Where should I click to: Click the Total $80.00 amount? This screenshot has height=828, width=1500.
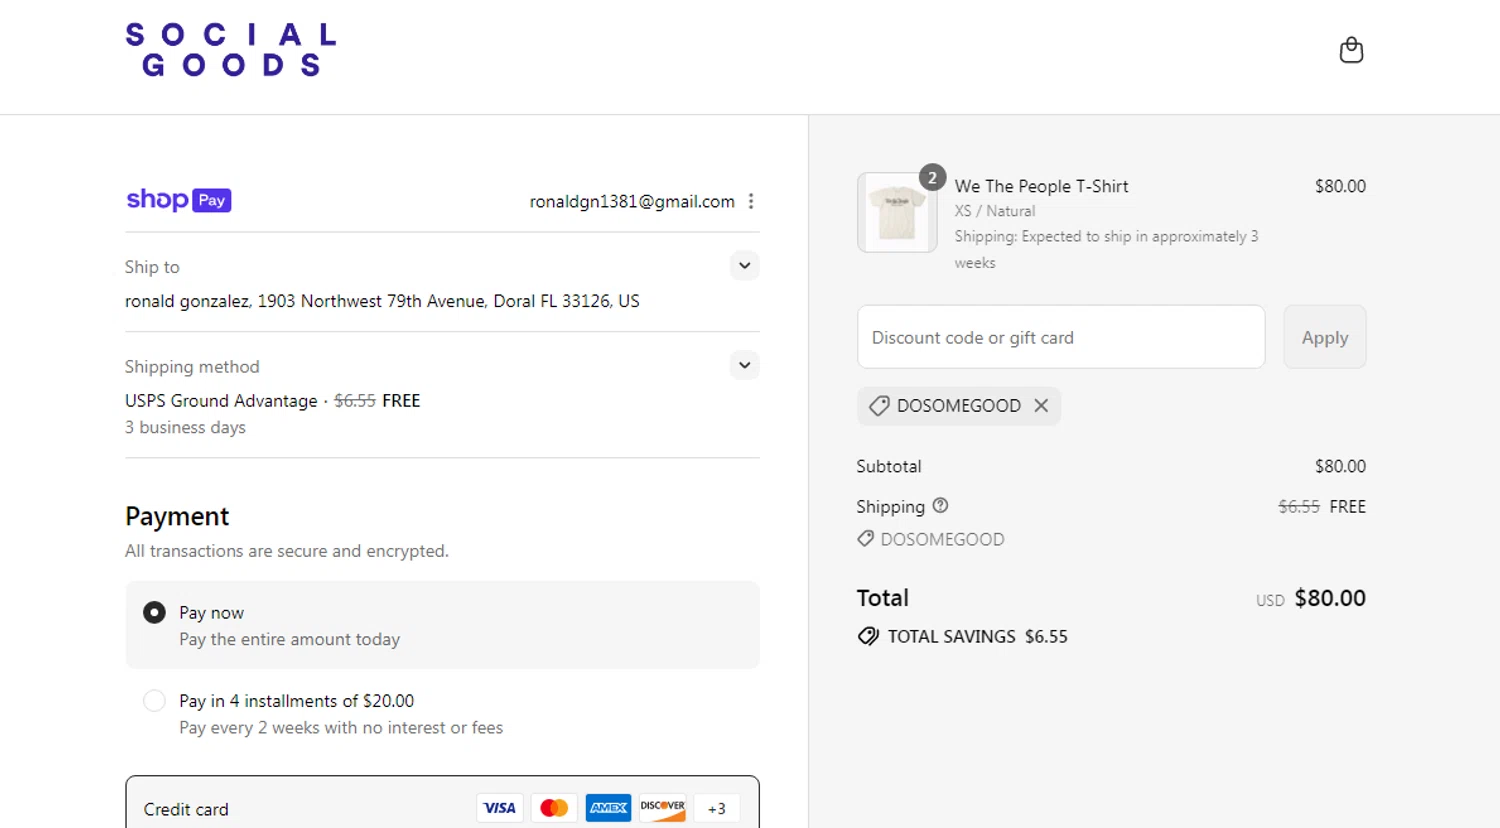click(x=1330, y=598)
